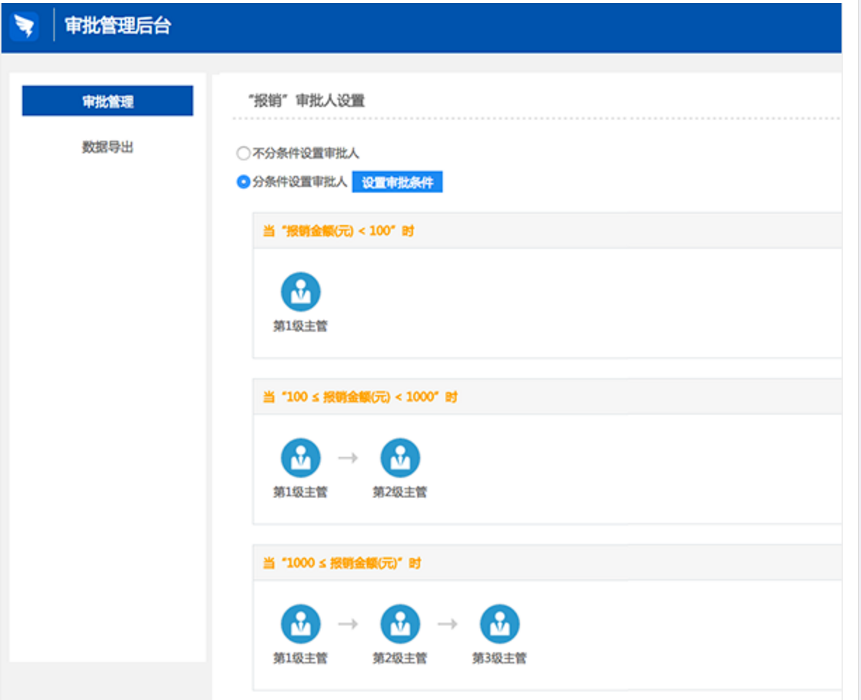
Task: Click the 第2级主管 icon in the last condition
Action: (401, 622)
